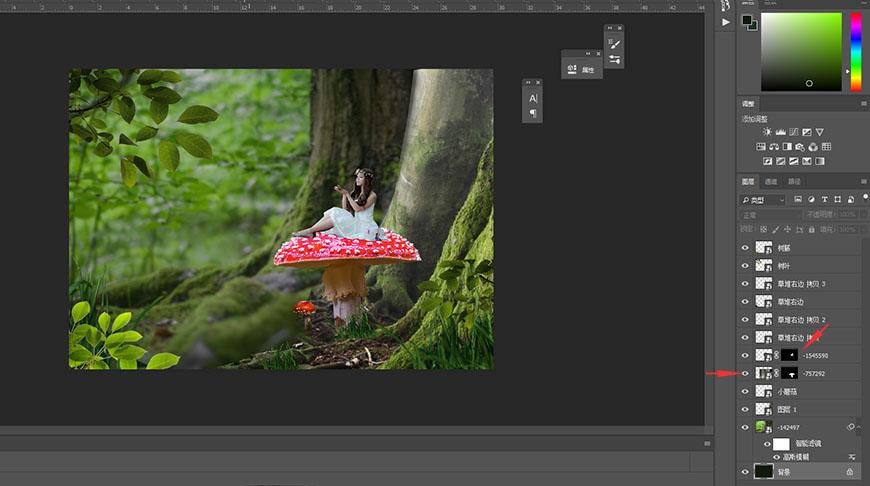The image size is (870, 486).
Task: Collapse the smart filters on layer -142497
Action: pyautogui.click(x=860, y=427)
